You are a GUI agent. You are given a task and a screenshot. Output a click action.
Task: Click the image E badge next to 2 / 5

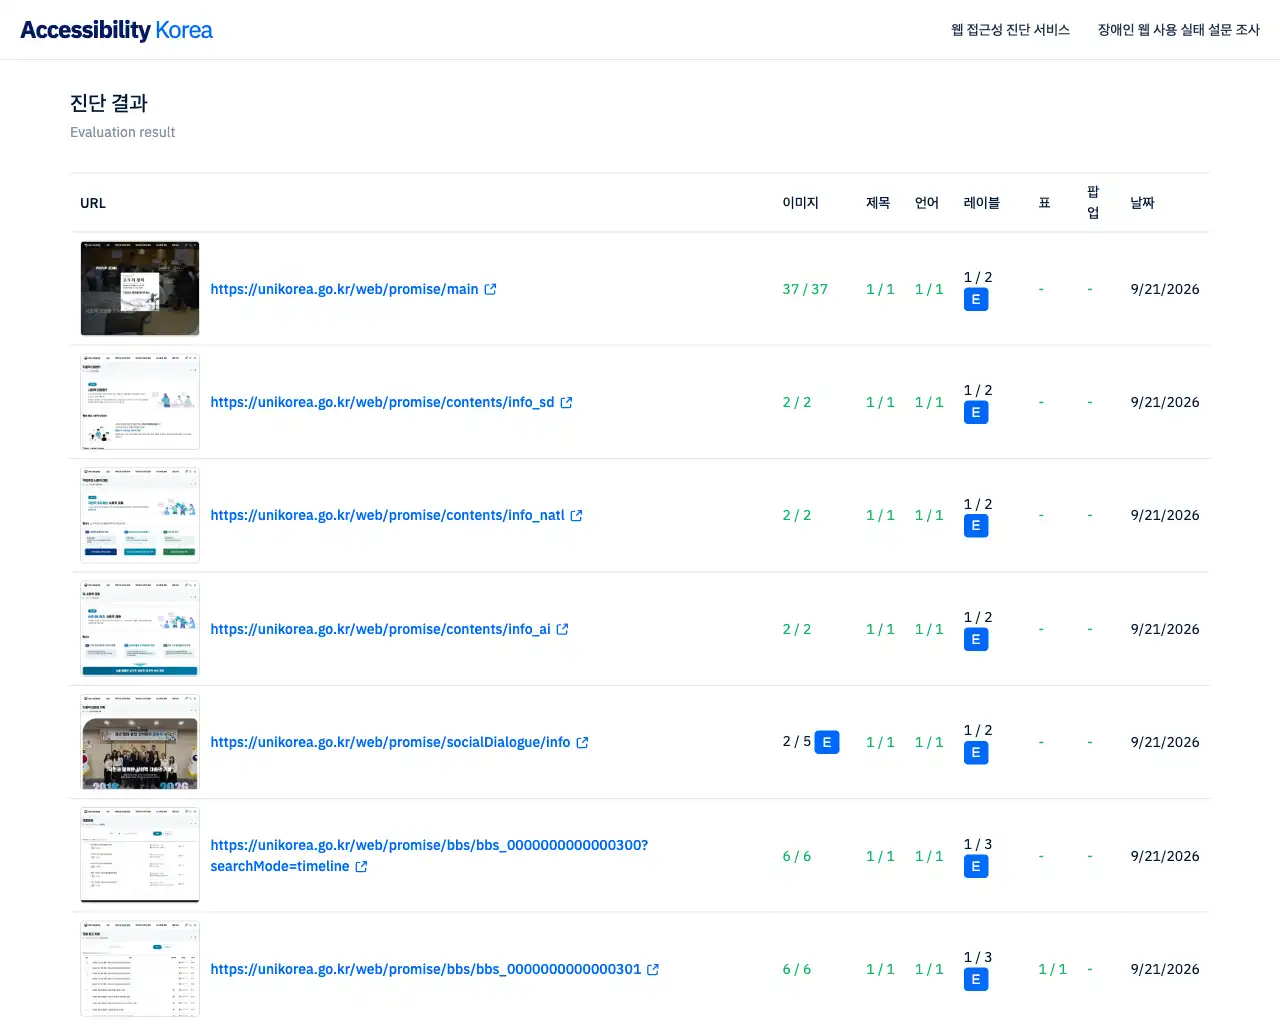(x=827, y=742)
